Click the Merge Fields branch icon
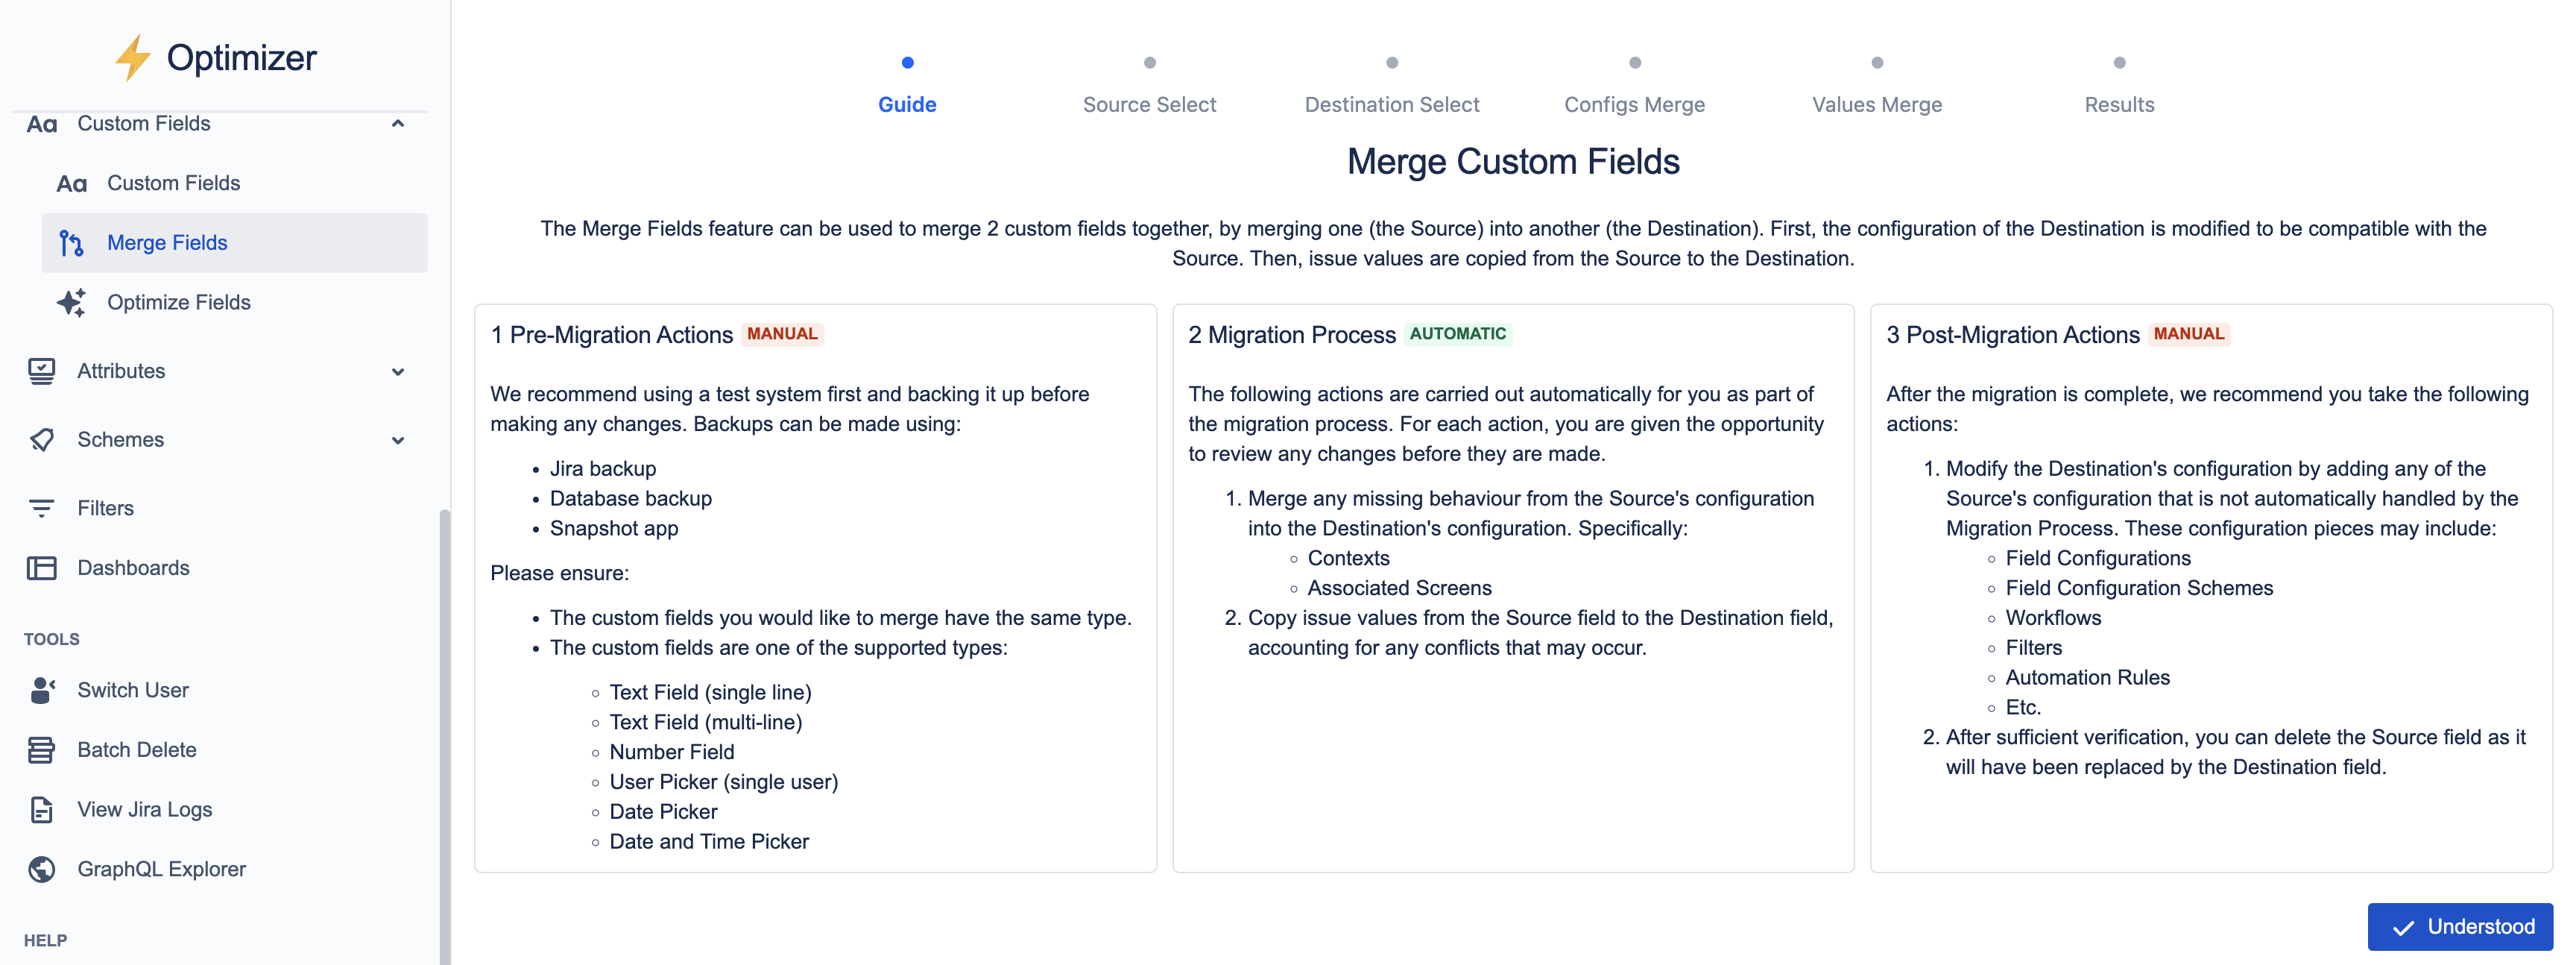 (x=71, y=243)
